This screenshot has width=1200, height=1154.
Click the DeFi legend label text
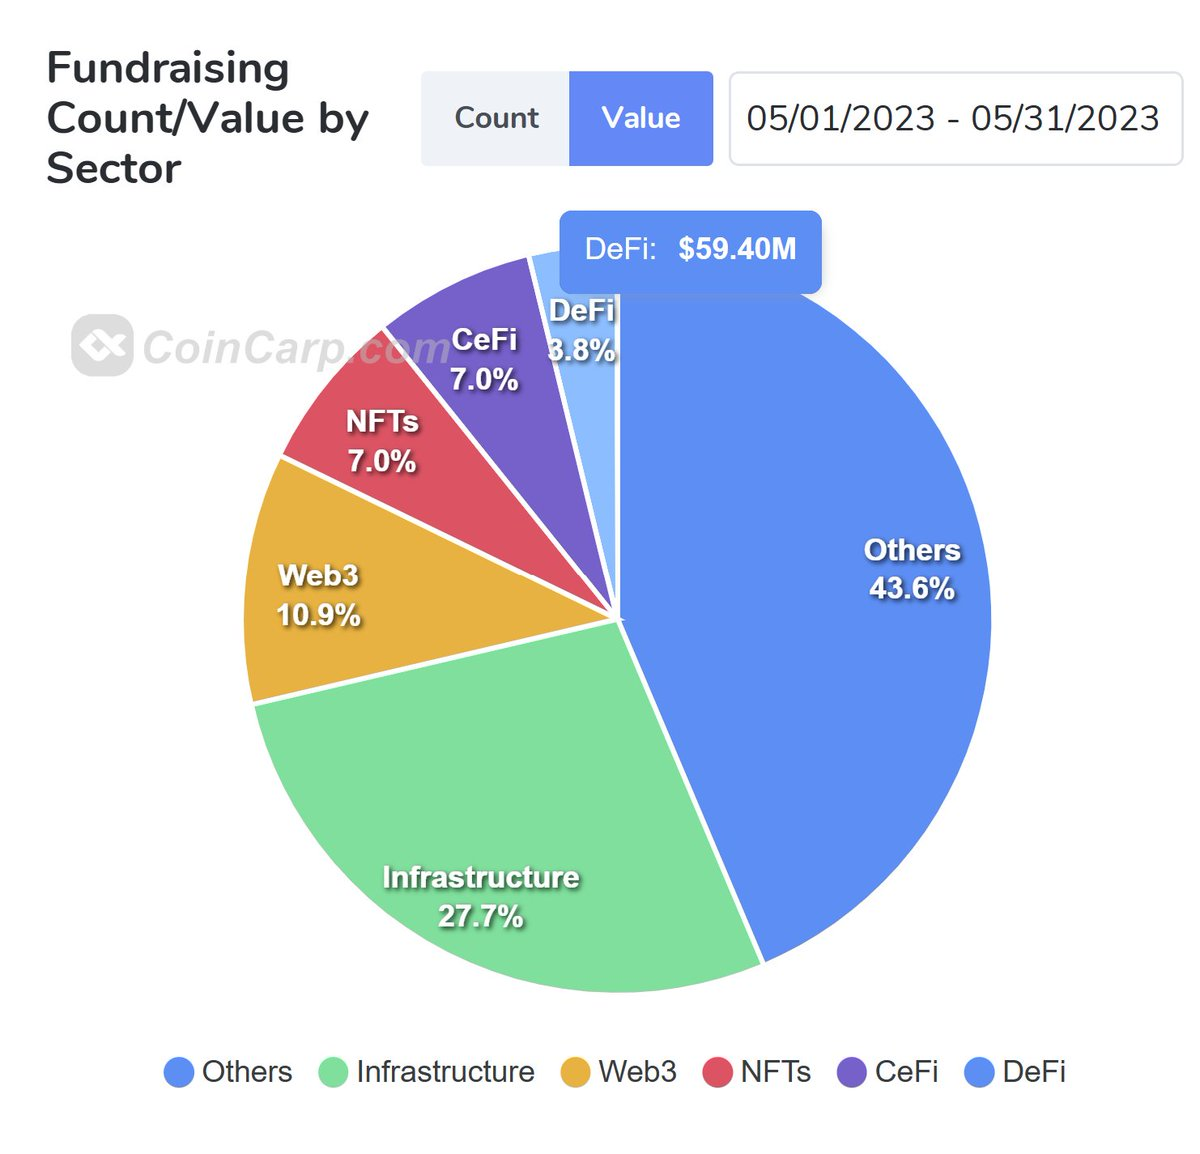[1035, 1072]
